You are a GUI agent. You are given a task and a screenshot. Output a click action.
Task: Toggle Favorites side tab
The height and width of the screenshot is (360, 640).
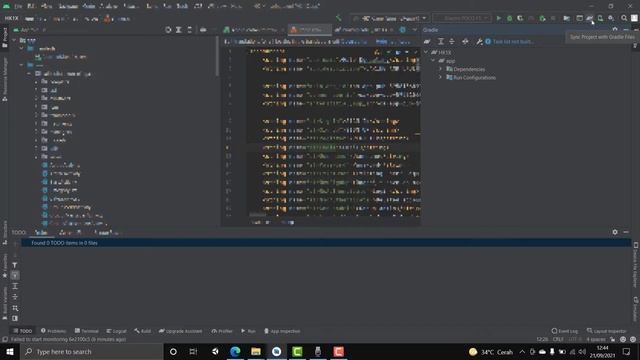[5, 266]
